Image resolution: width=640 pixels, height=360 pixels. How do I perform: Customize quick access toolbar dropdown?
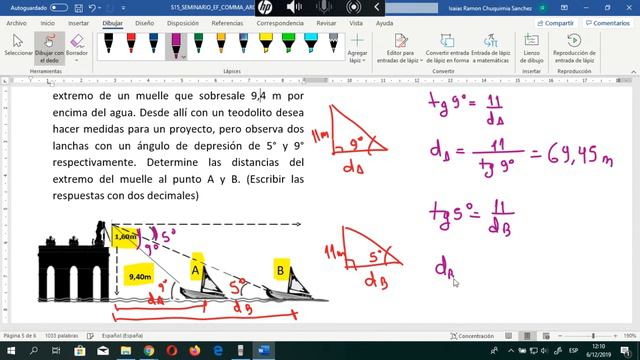[123, 8]
